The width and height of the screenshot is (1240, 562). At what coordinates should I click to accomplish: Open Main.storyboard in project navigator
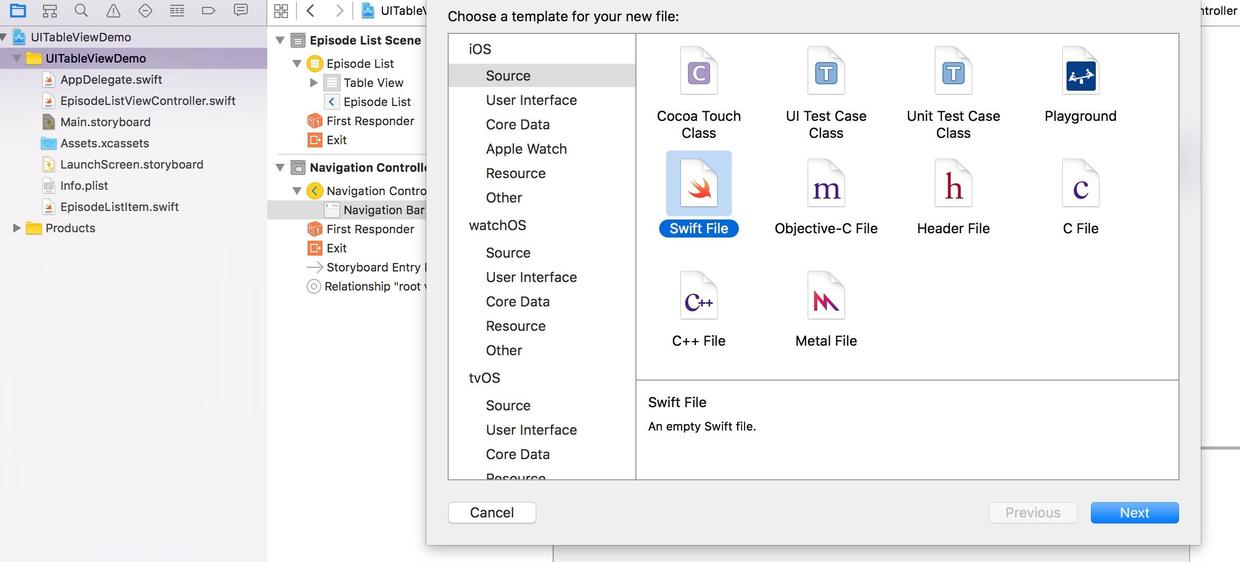[x=105, y=122]
